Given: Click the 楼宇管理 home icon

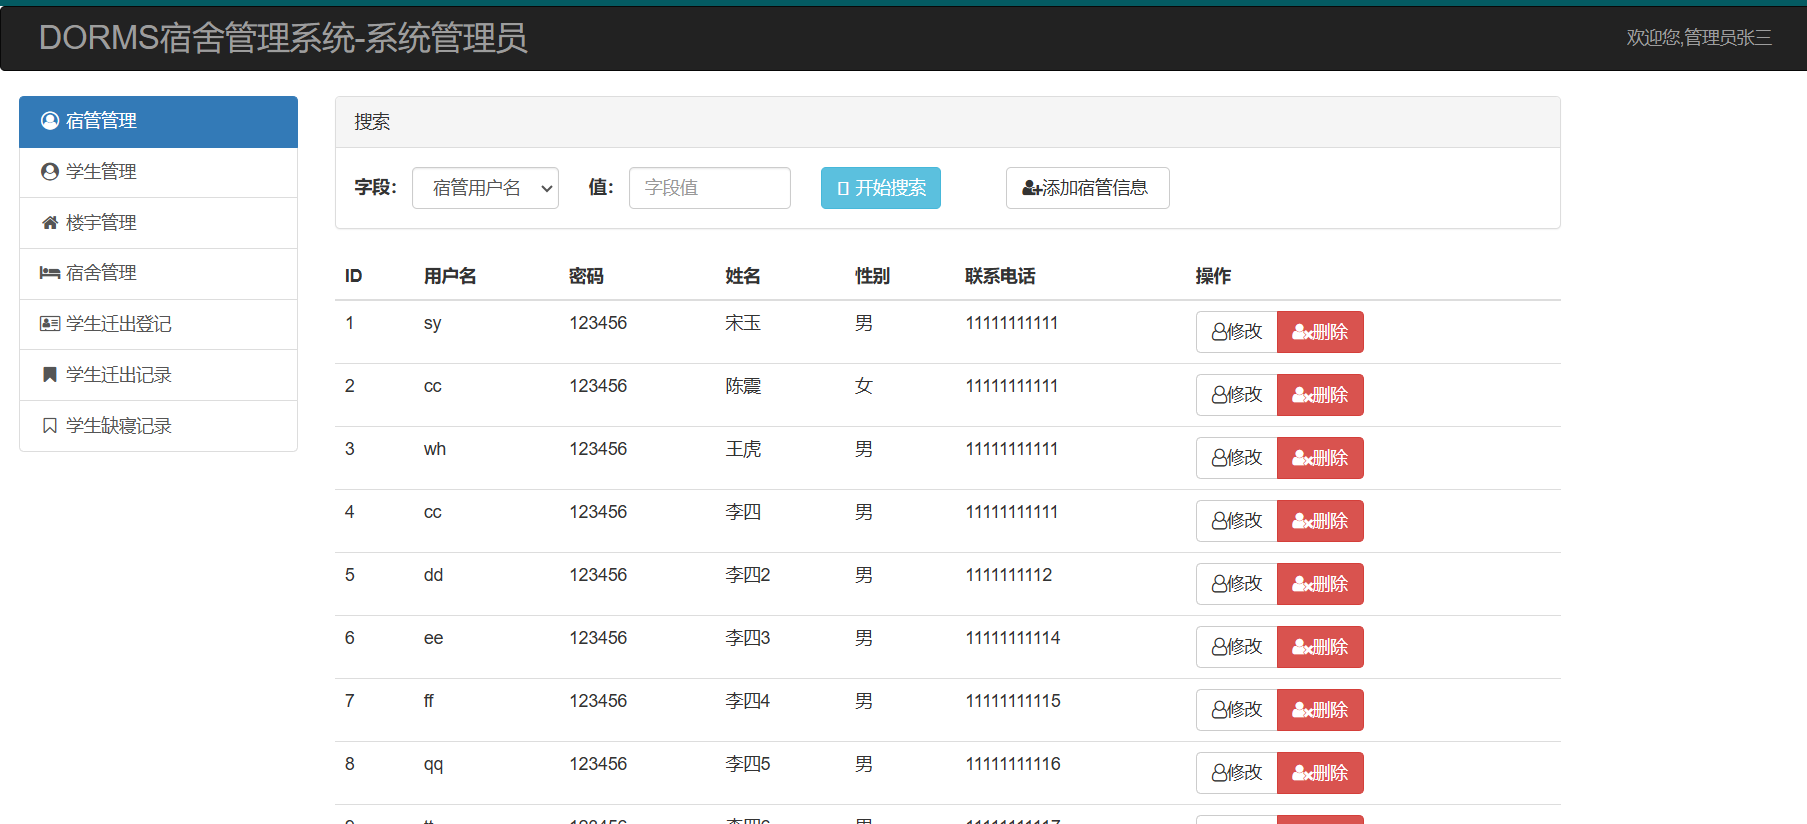Looking at the screenshot, I should point(50,223).
